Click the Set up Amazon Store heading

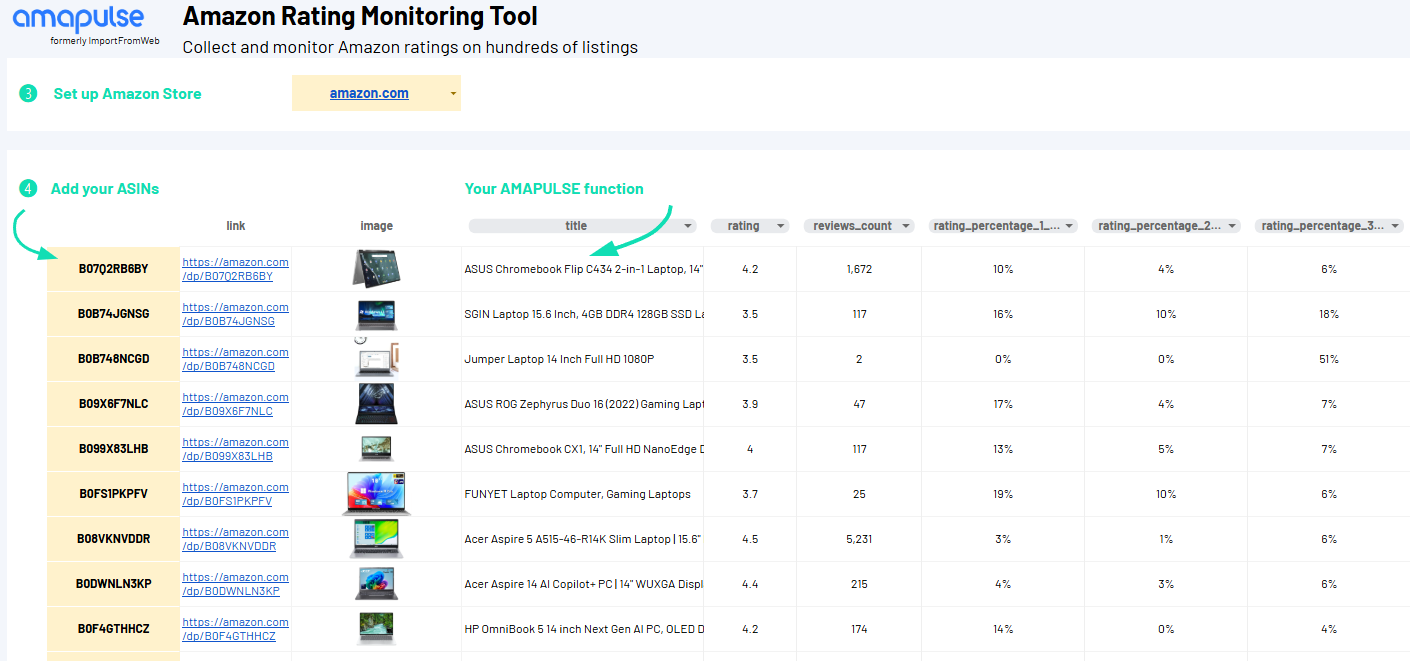[127, 94]
